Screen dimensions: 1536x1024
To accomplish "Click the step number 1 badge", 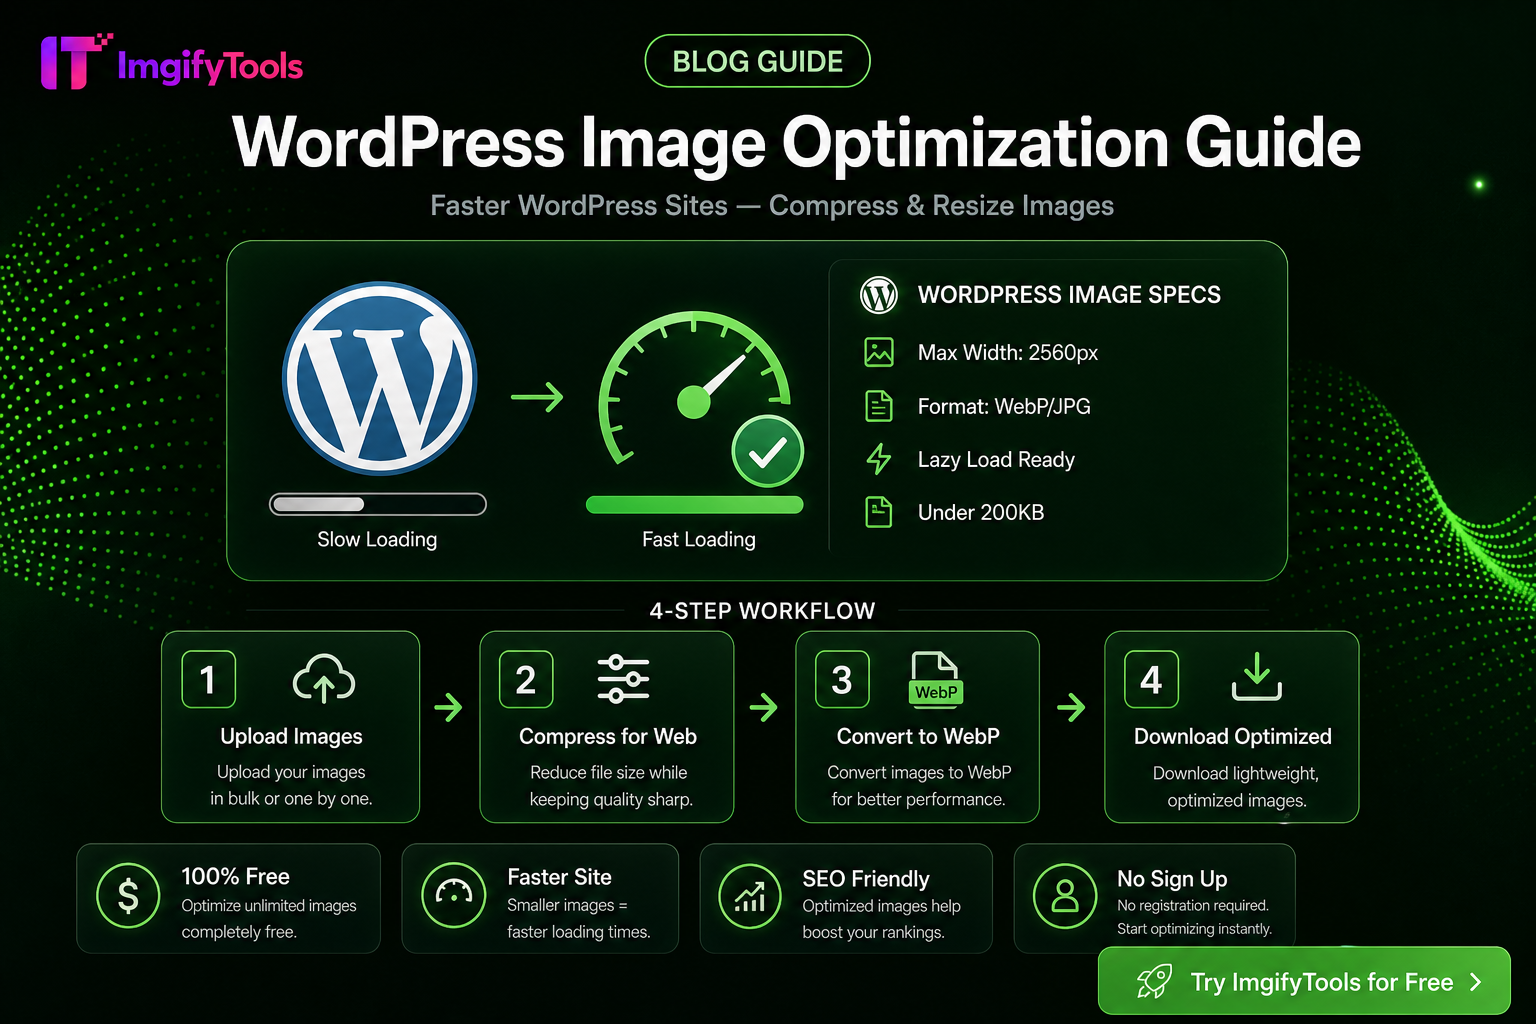I will (209, 679).
